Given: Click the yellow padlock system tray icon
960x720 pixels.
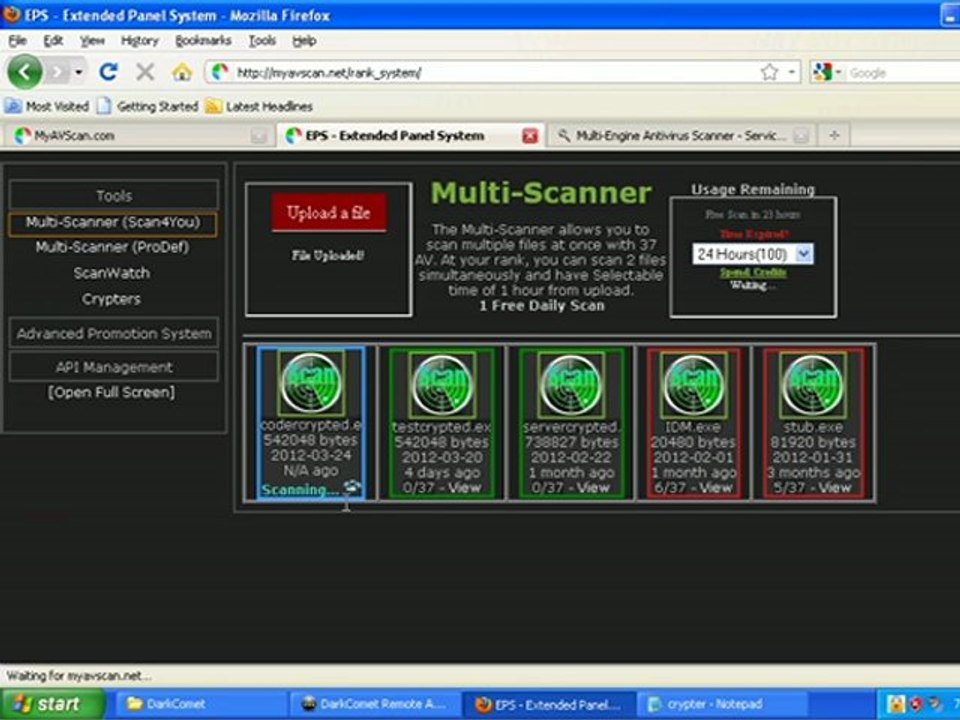Looking at the screenshot, I should click(896, 704).
